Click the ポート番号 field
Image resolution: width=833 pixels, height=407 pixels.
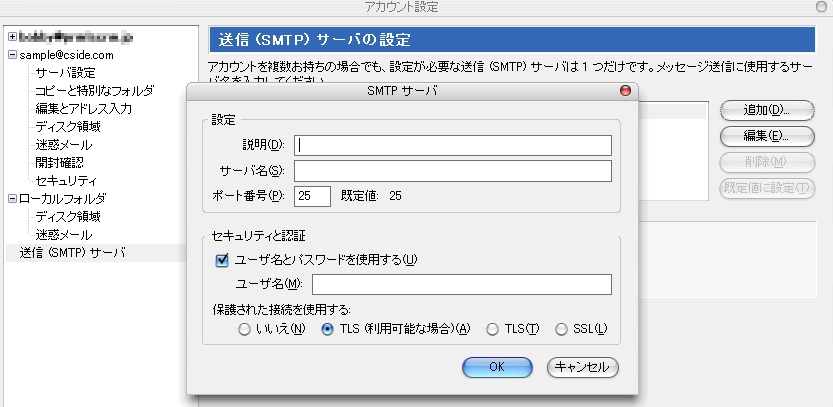point(312,196)
